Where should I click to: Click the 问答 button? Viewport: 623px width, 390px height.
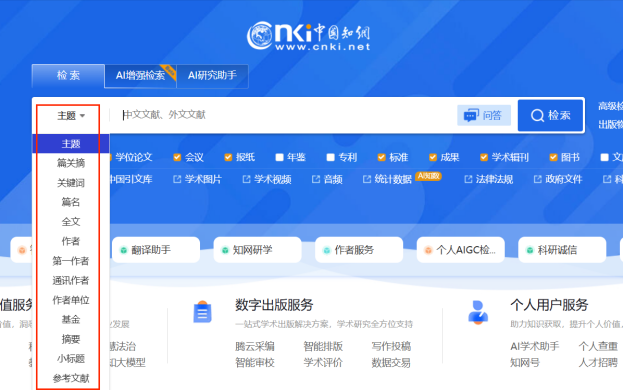[484, 115]
